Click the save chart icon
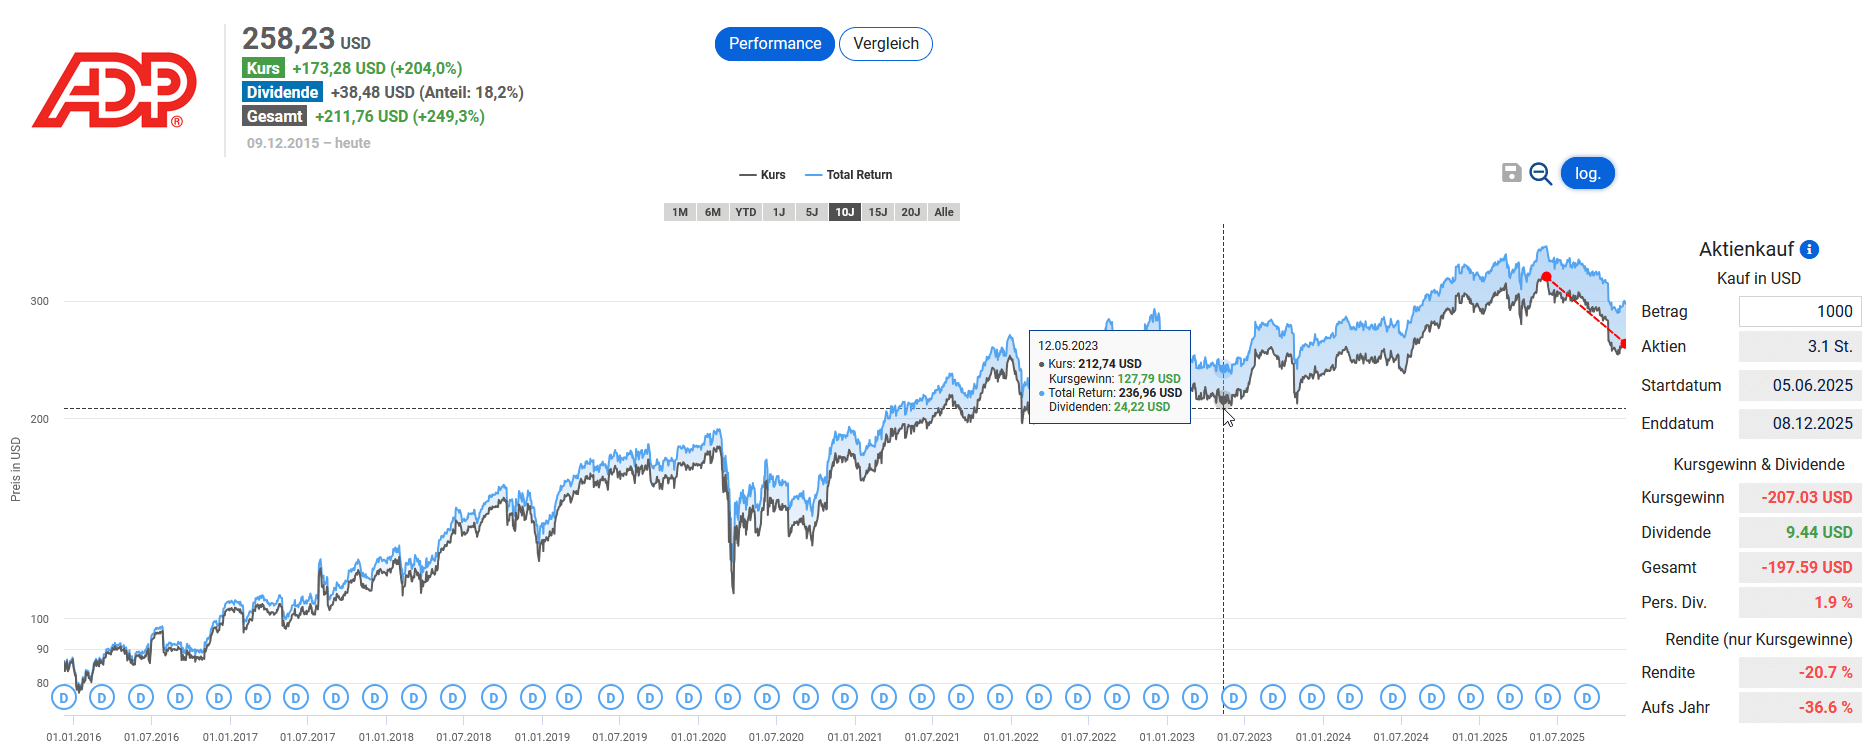The image size is (1869, 753). click(1511, 173)
